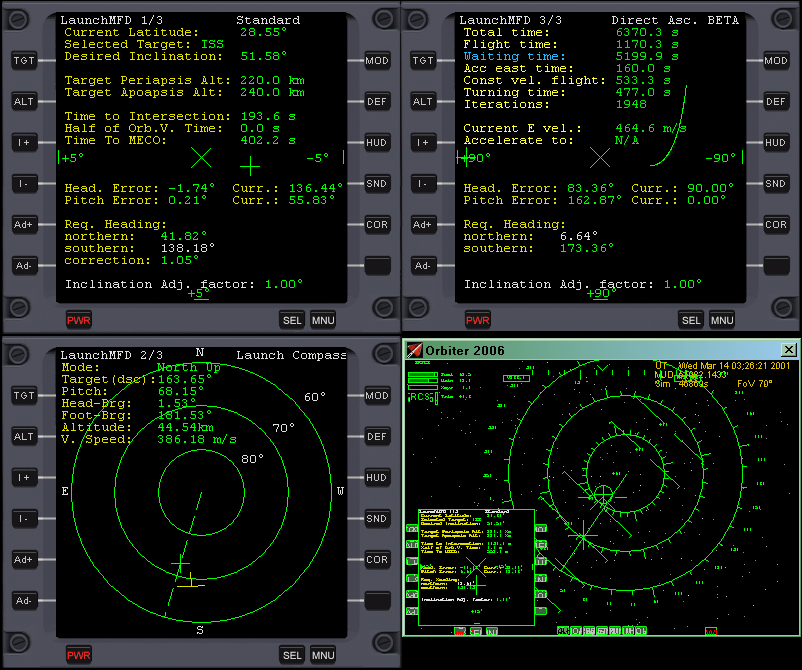Viewport: 802px width, 670px height.
Task: Click Ad+ on the Direct Ascent MFD
Action: [424, 225]
